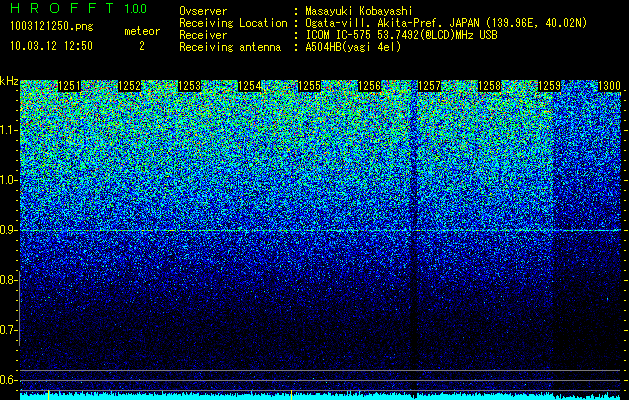Click the 1251 time marker
The width and height of the screenshot is (629, 400).
pos(69,86)
